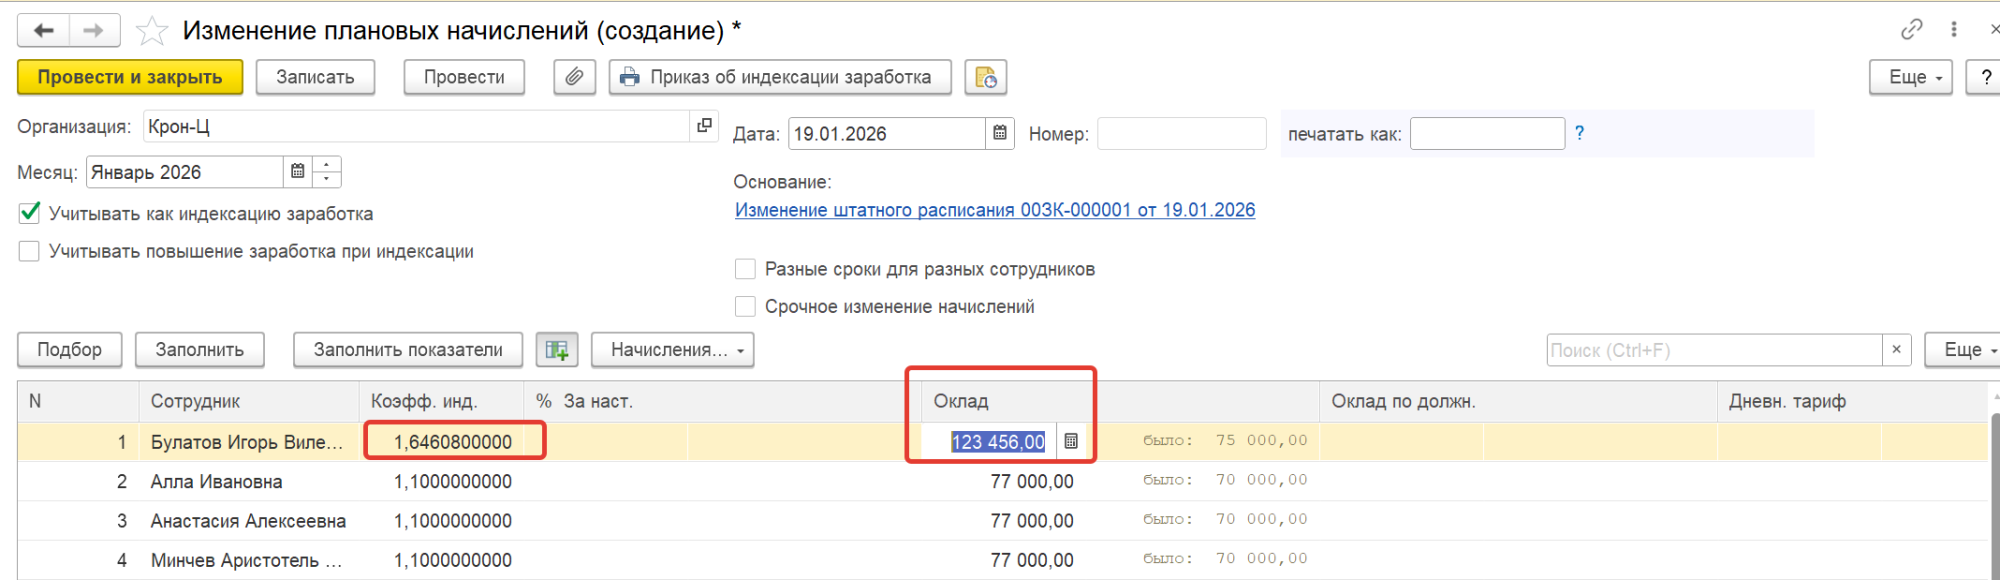2000x580 pixels.
Task: Get link to document via chain icon
Action: tap(1911, 30)
